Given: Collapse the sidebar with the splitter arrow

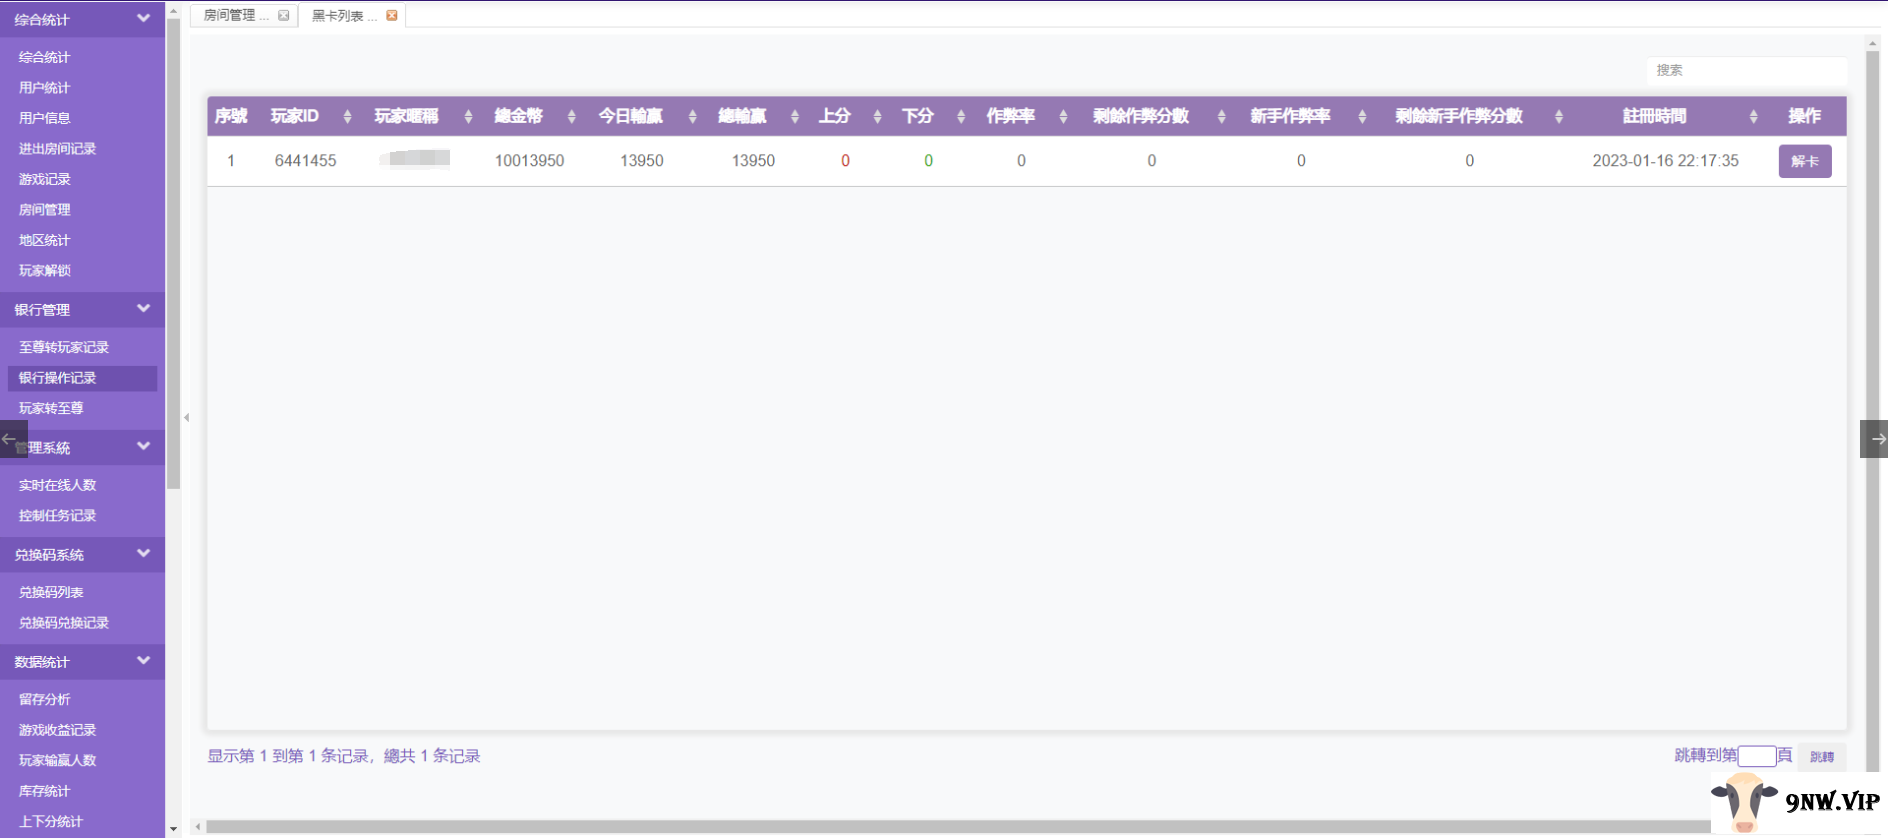Looking at the screenshot, I should 186,418.
